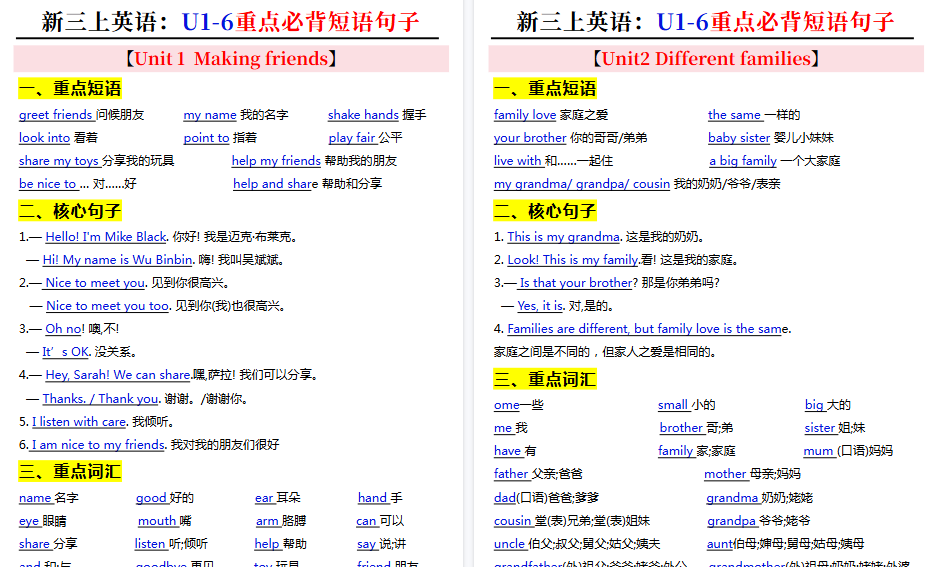Click the Unit 1 Making friends heading
The width and height of the screenshot is (929, 567).
click(231, 59)
